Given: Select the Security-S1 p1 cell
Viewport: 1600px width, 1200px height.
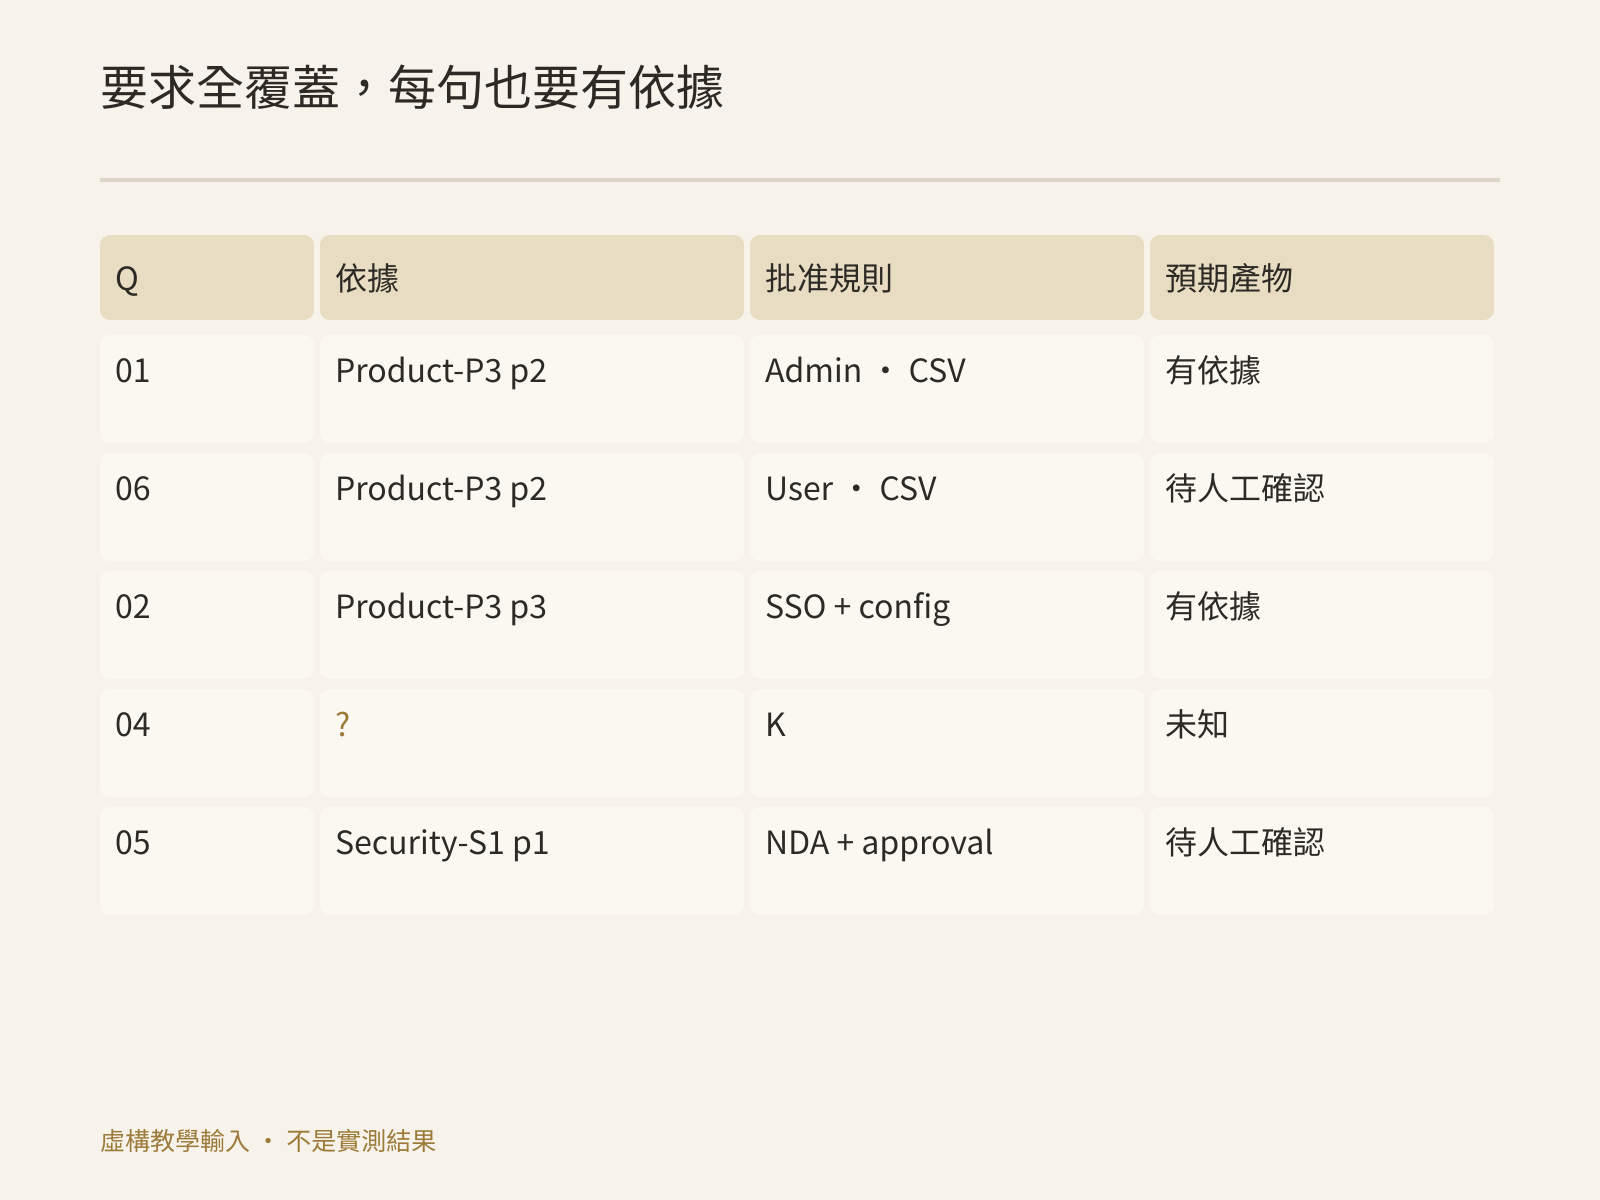Looking at the screenshot, I should point(532,861).
